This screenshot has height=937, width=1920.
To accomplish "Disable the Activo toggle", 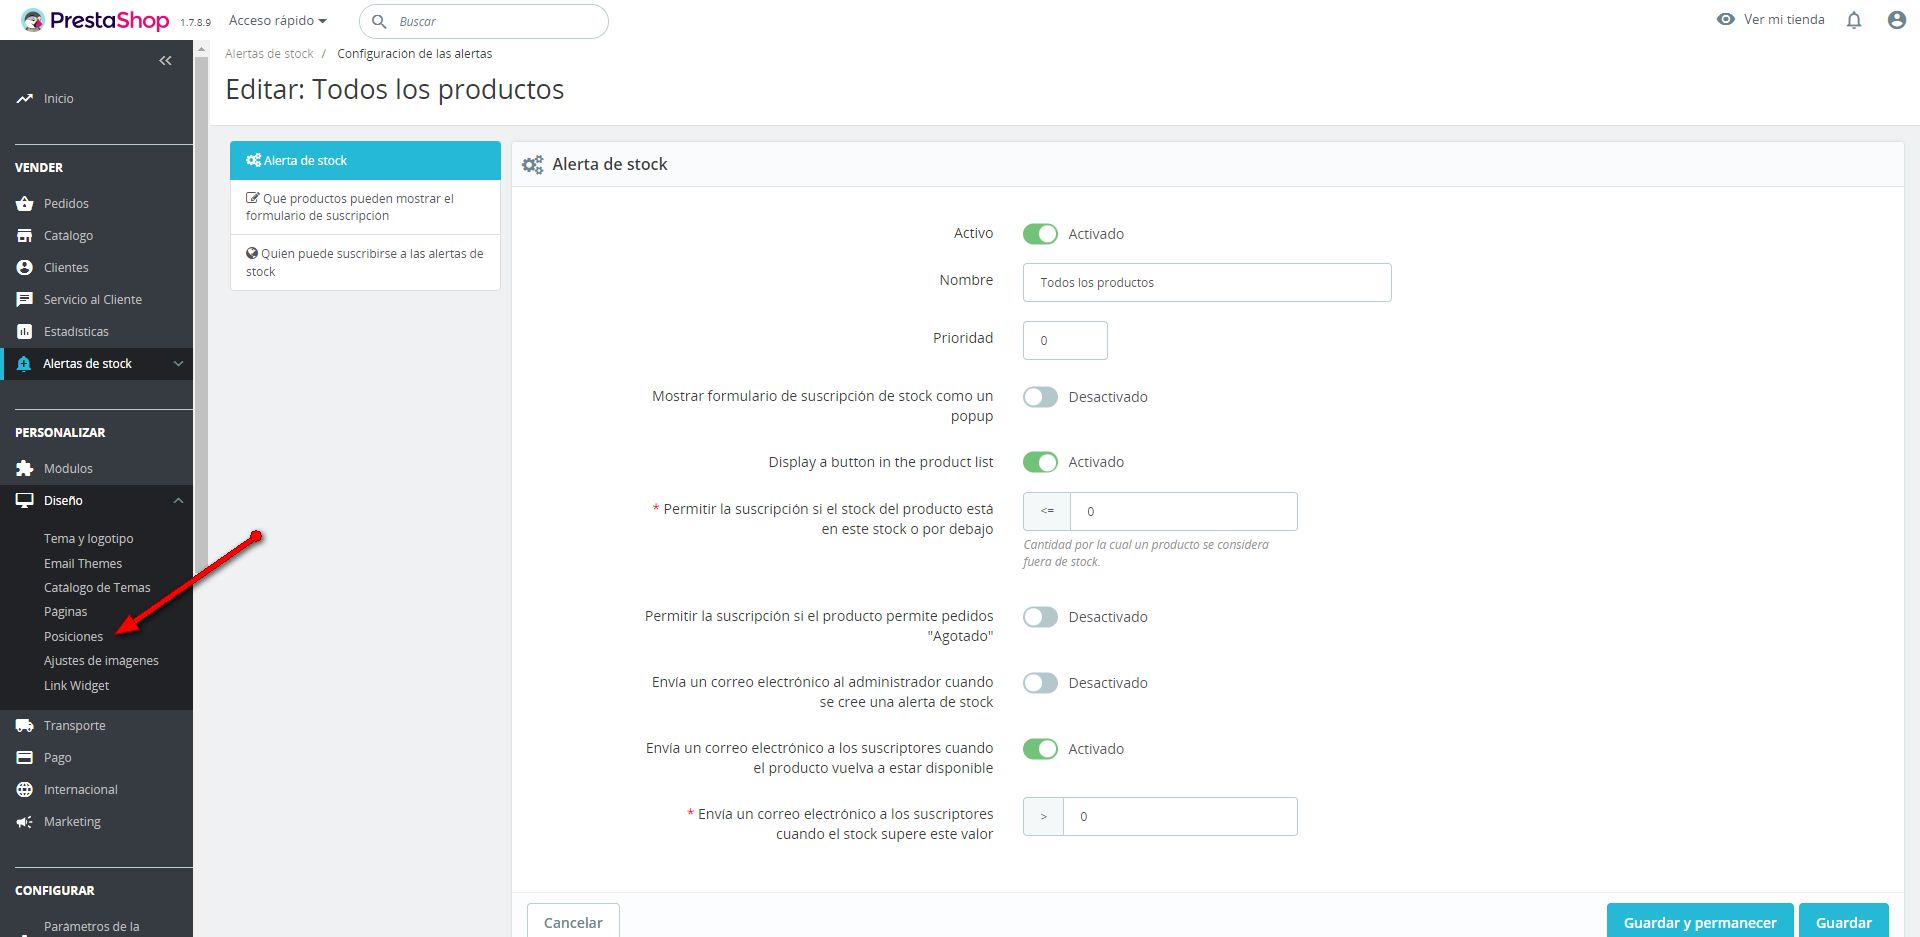I will tap(1040, 234).
